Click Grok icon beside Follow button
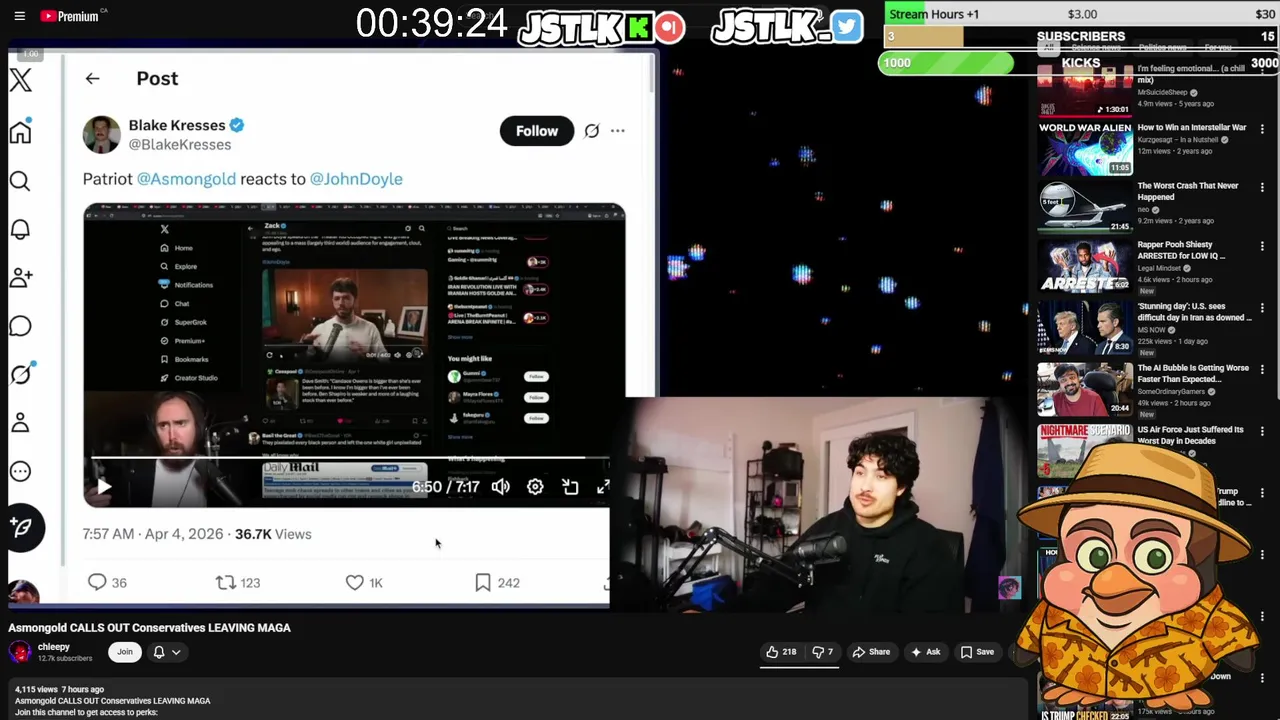1280x720 pixels. [592, 131]
